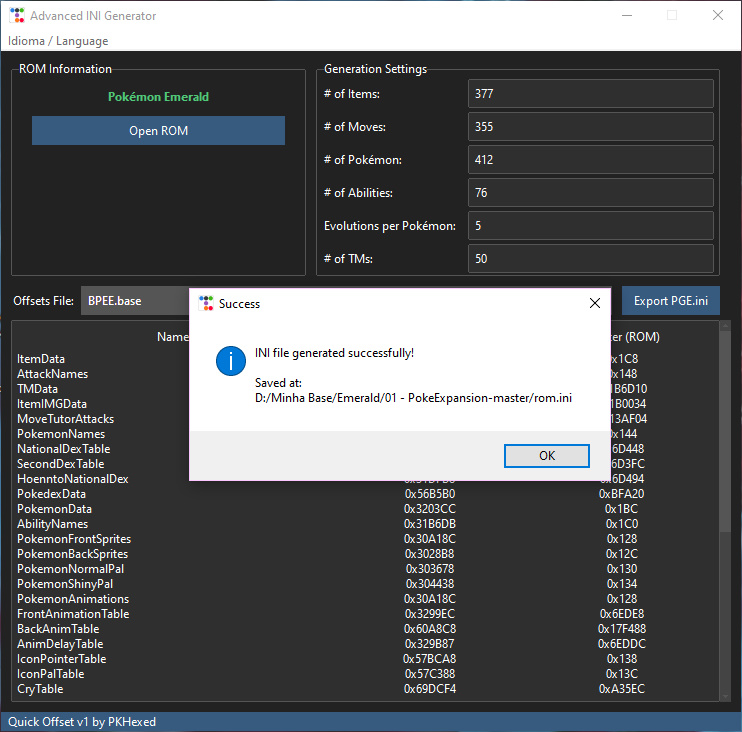Viewport: 742px width, 732px height.
Task: Click the # of TMs field
Action: 590,259
